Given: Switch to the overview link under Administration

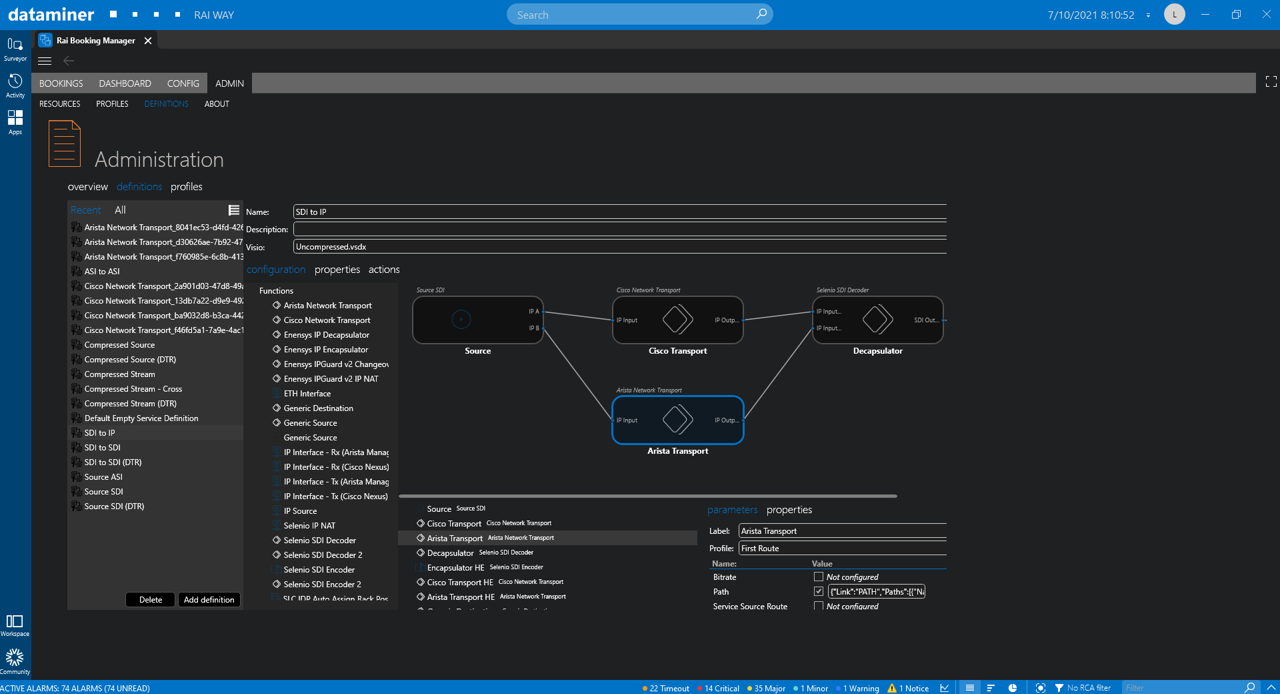Looking at the screenshot, I should pos(88,187).
